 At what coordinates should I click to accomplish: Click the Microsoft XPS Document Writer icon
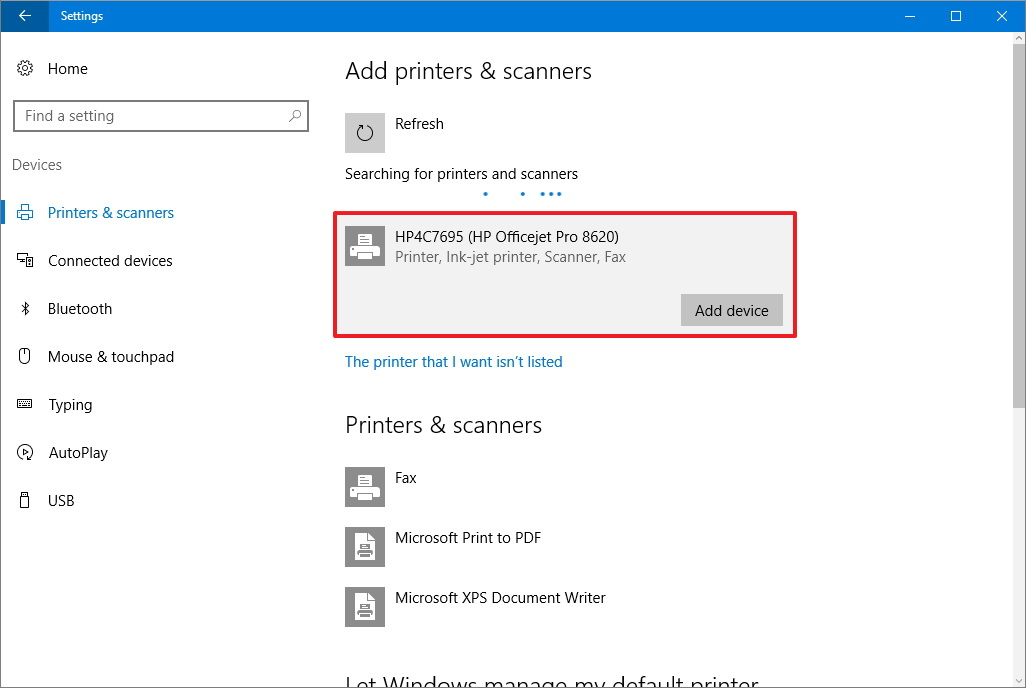[364, 607]
